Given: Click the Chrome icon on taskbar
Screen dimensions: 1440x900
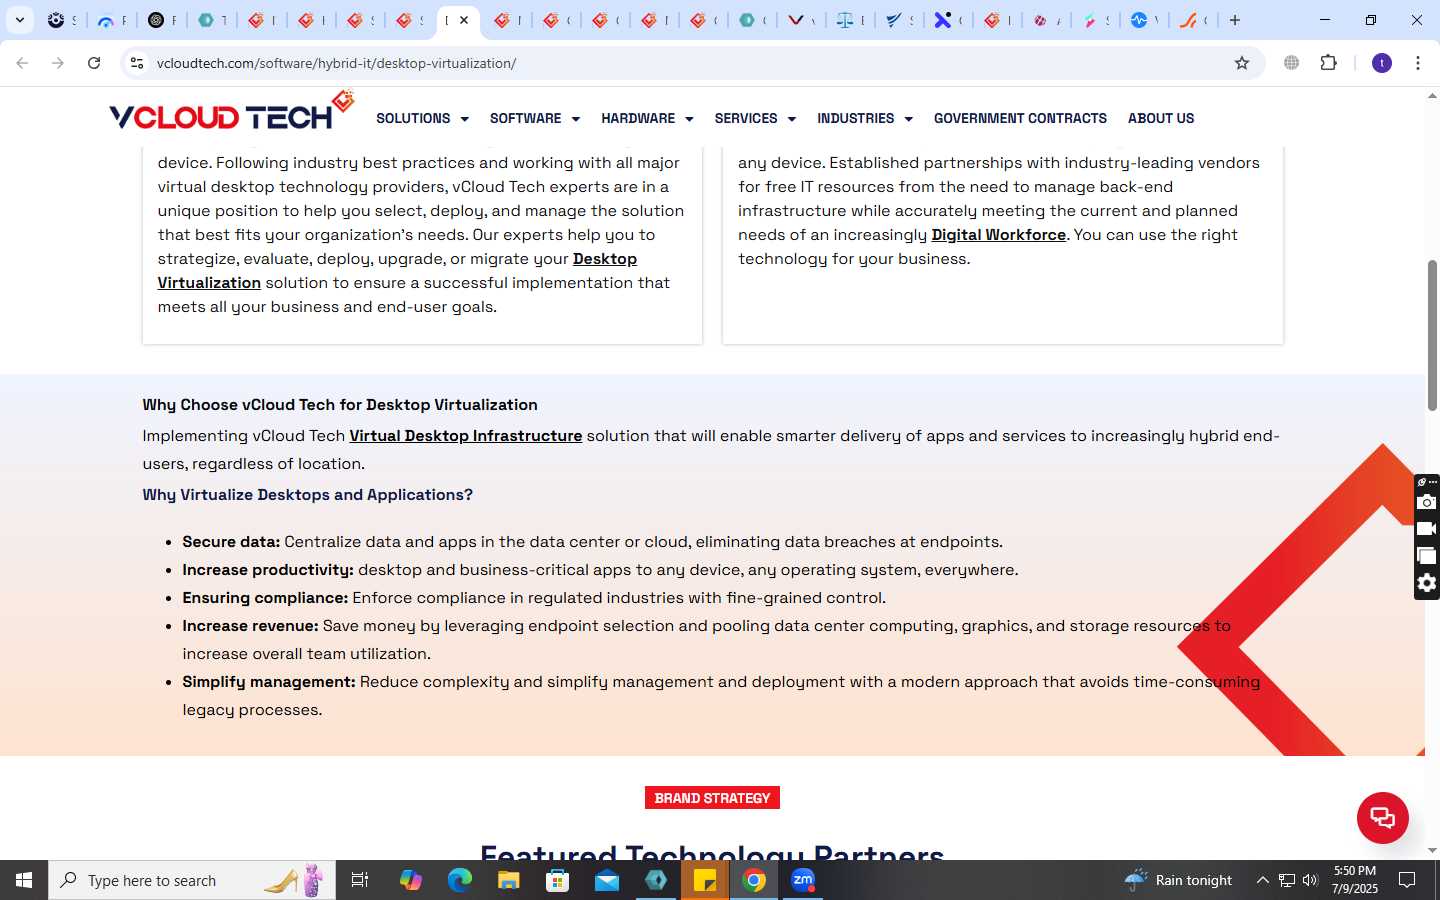Looking at the screenshot, I should tap(754, 880).
